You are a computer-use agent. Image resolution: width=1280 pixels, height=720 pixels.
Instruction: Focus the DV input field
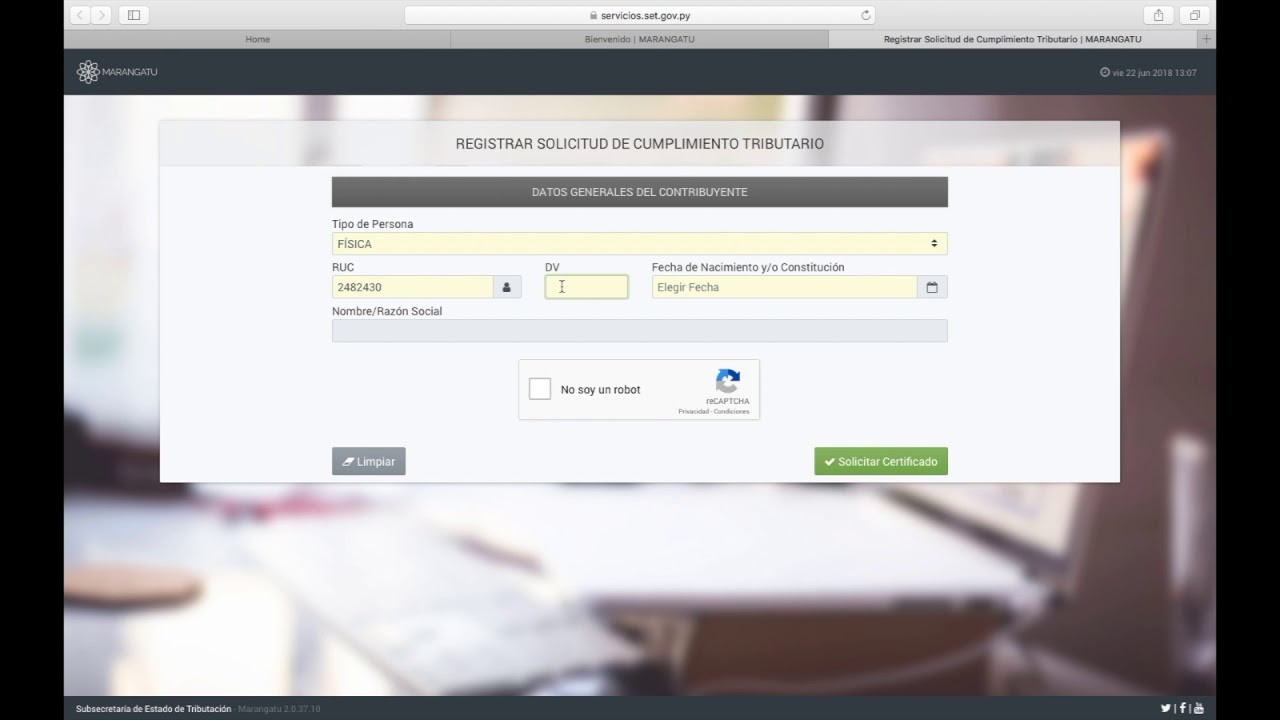[x=586, y=287]
